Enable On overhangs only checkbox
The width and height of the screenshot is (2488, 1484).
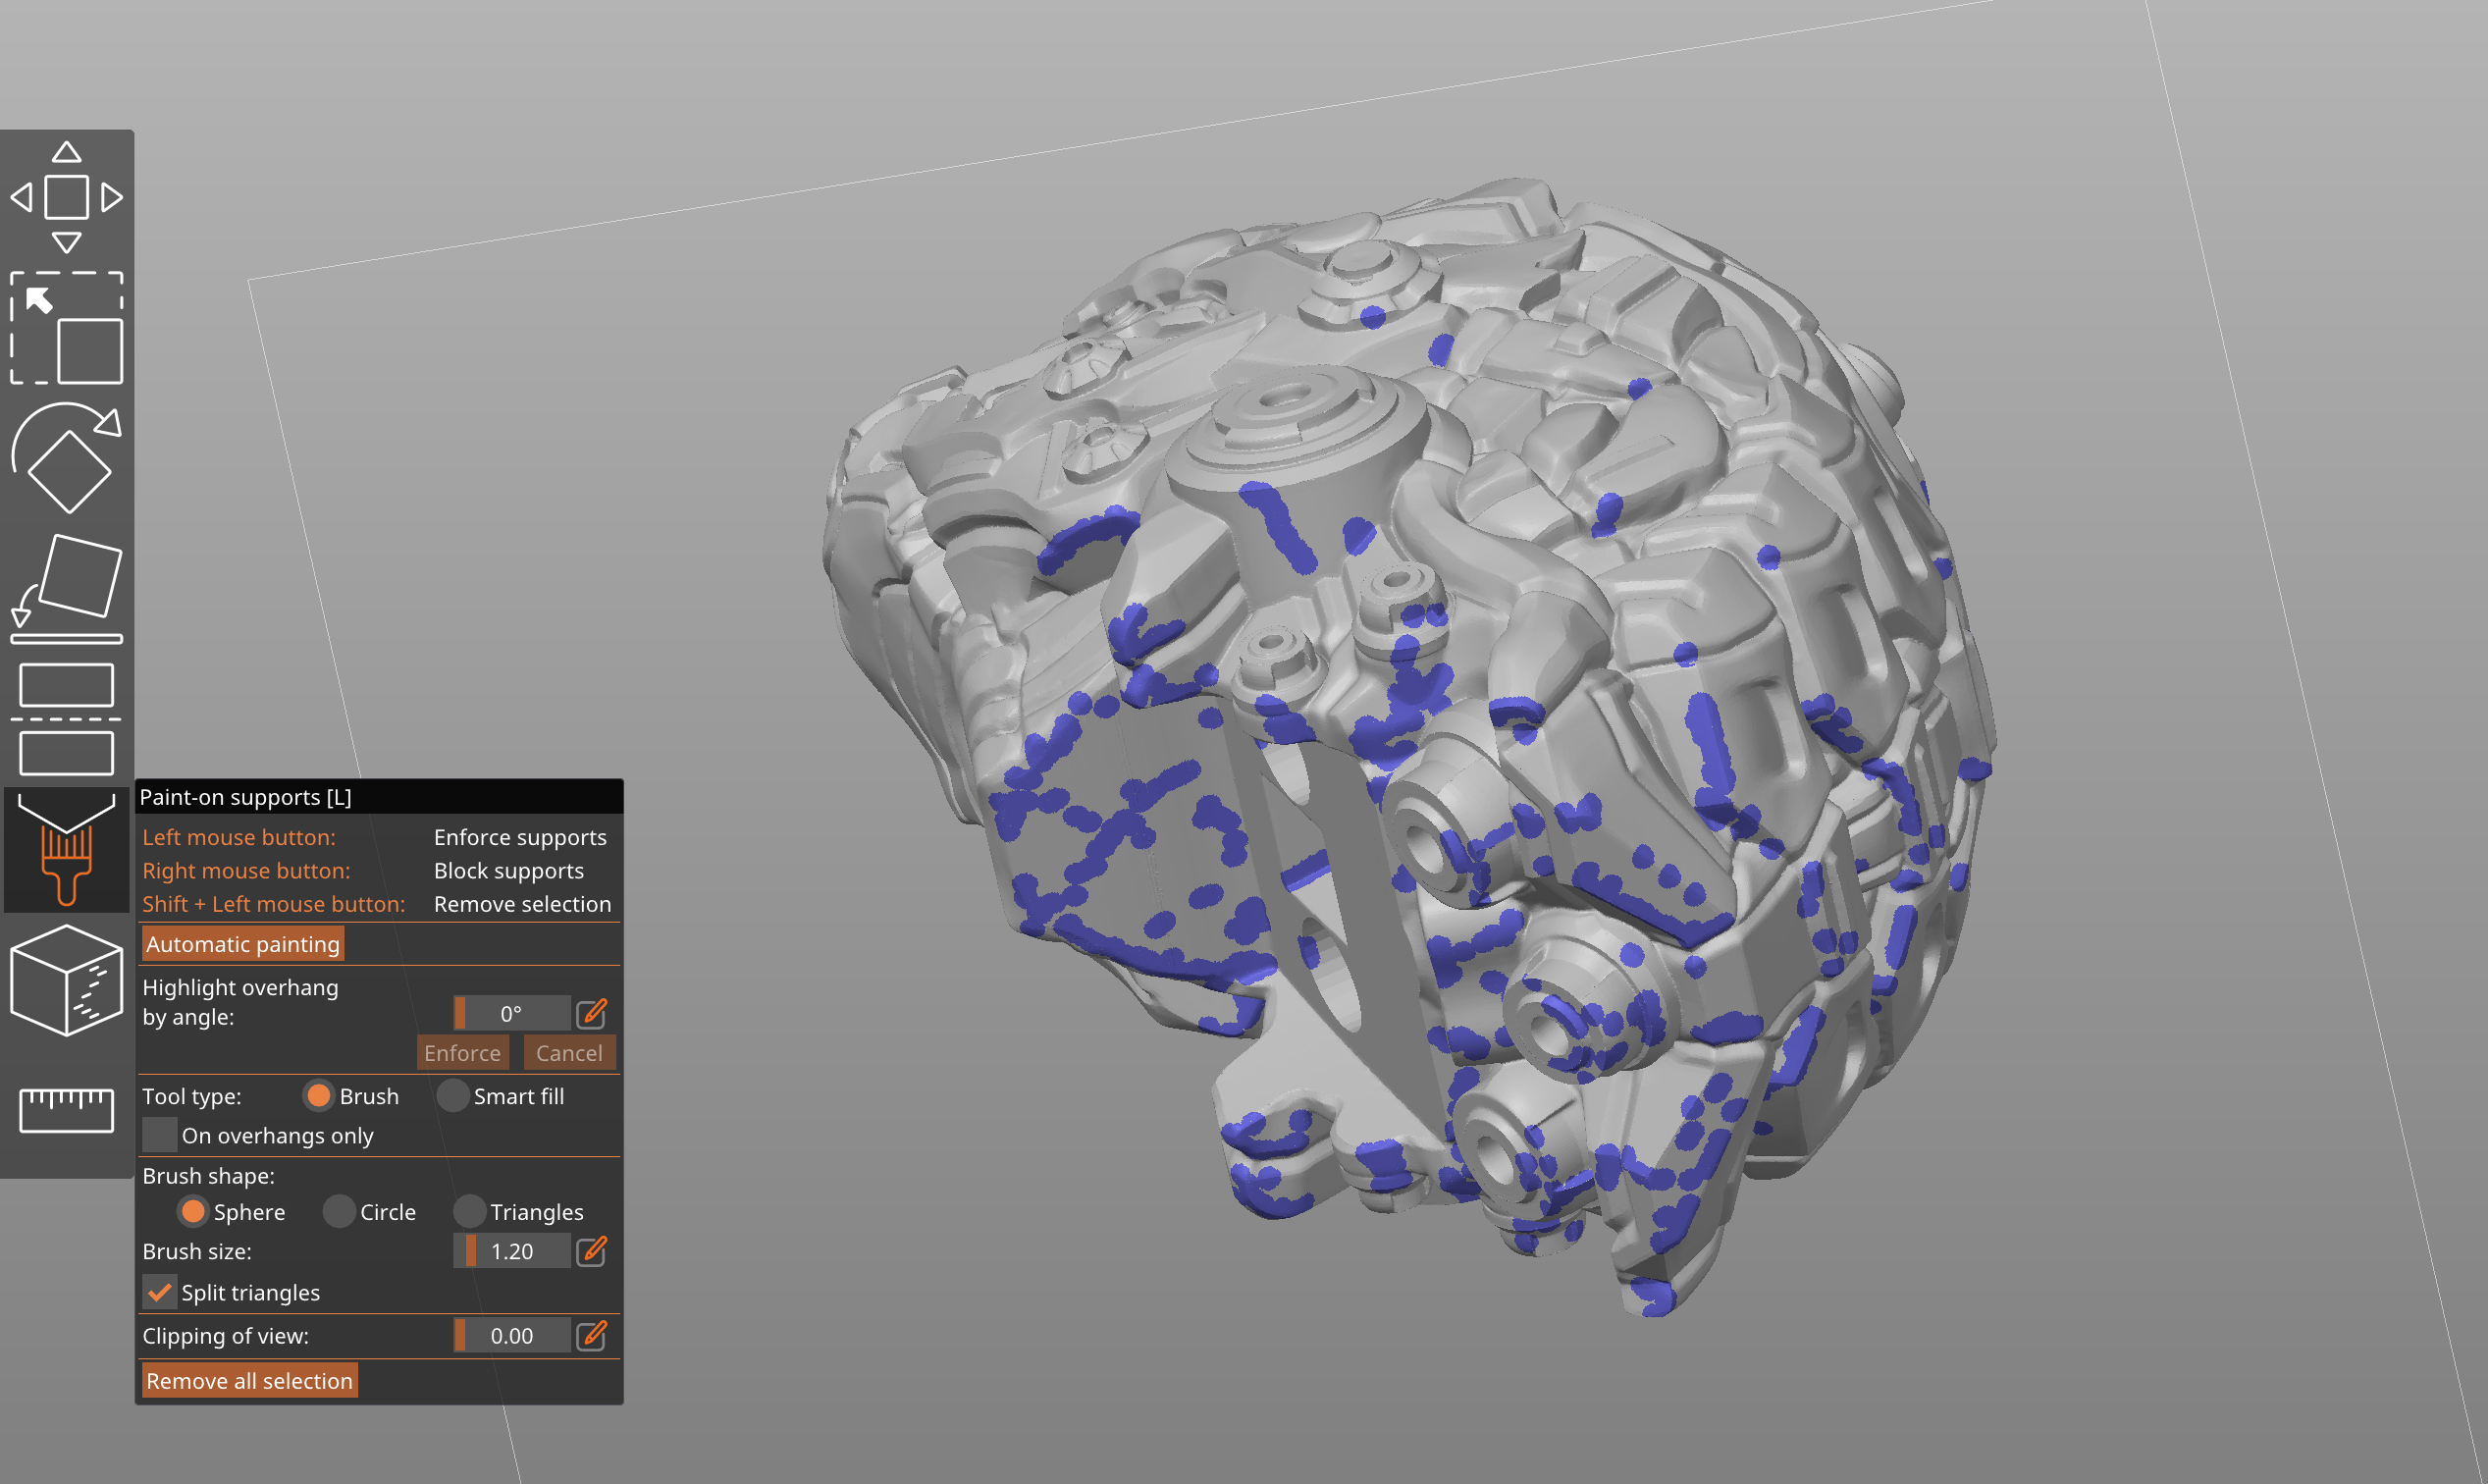pyautogui.click(x=159, y=1135)
